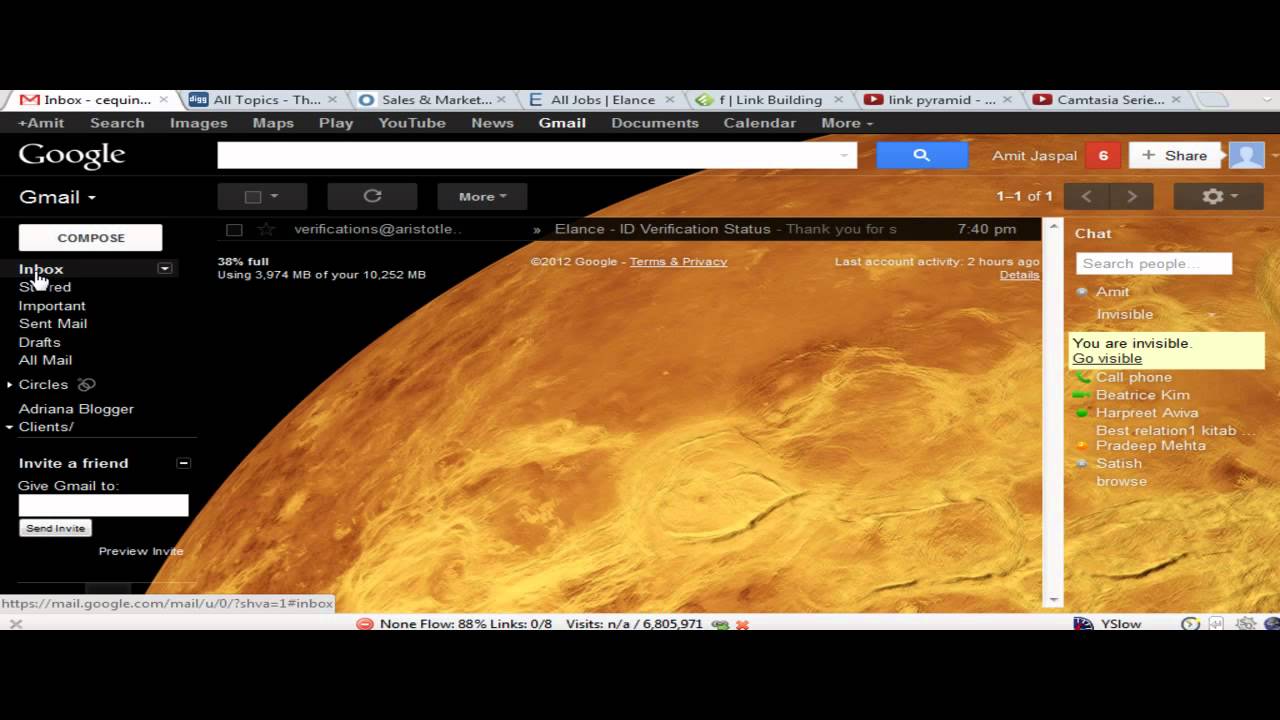The image size is (1280, 720).
Task: Open Documents in the Google bar
Action: coord(655,122)
